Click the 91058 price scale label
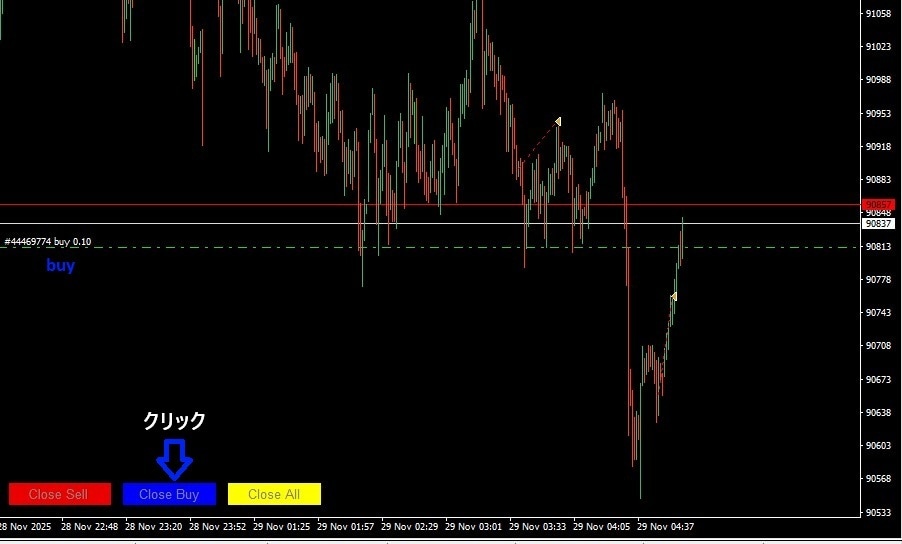Image resolution: width=902 pixels, height=544 pixels. (878, 13)
